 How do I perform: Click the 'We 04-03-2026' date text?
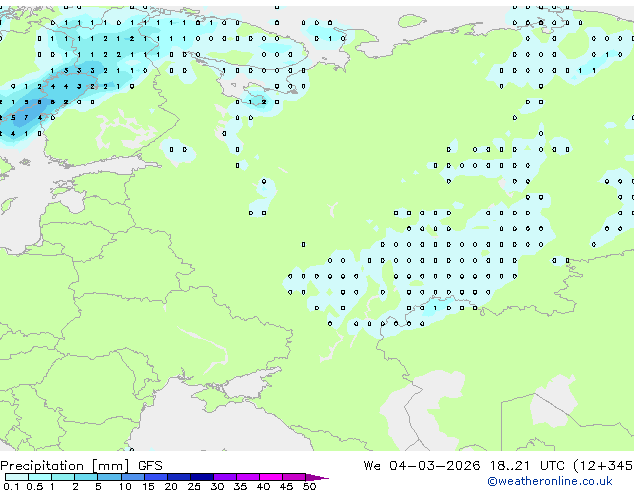point(422,466)
